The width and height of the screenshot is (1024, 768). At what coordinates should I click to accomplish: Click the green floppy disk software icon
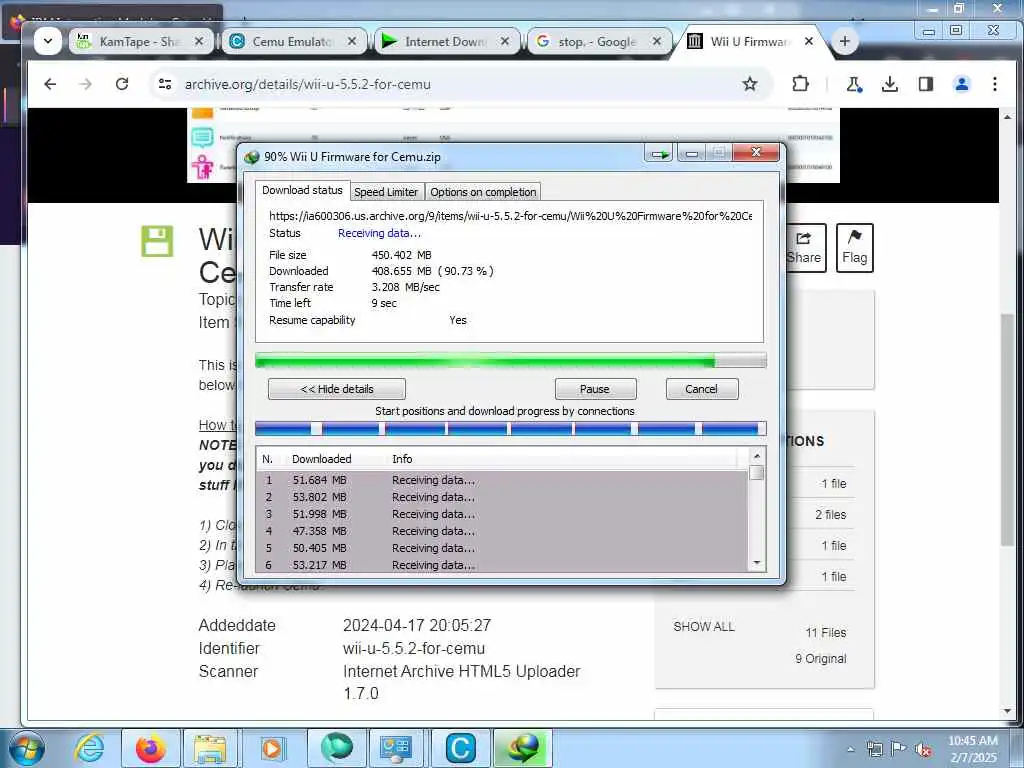[x=157, y=241]
